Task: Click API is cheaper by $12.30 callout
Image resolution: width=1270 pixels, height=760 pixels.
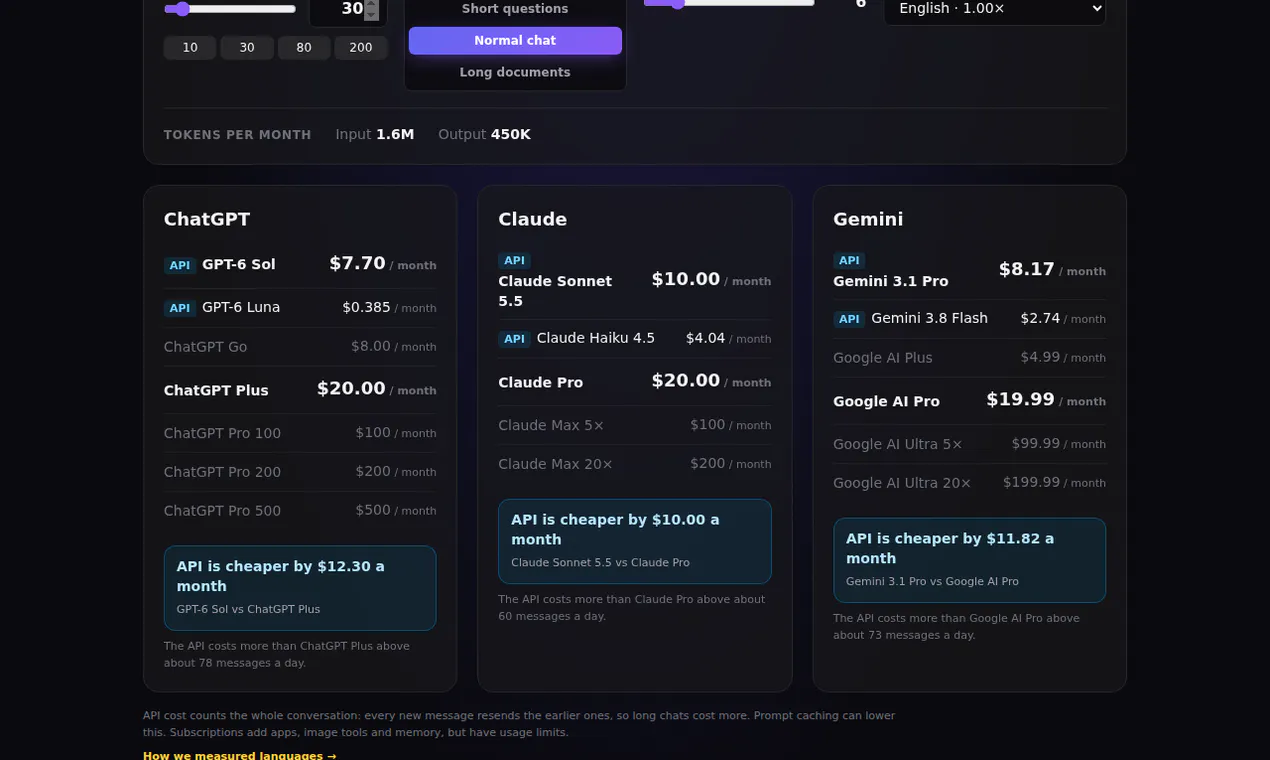Action: pos(300,588)
